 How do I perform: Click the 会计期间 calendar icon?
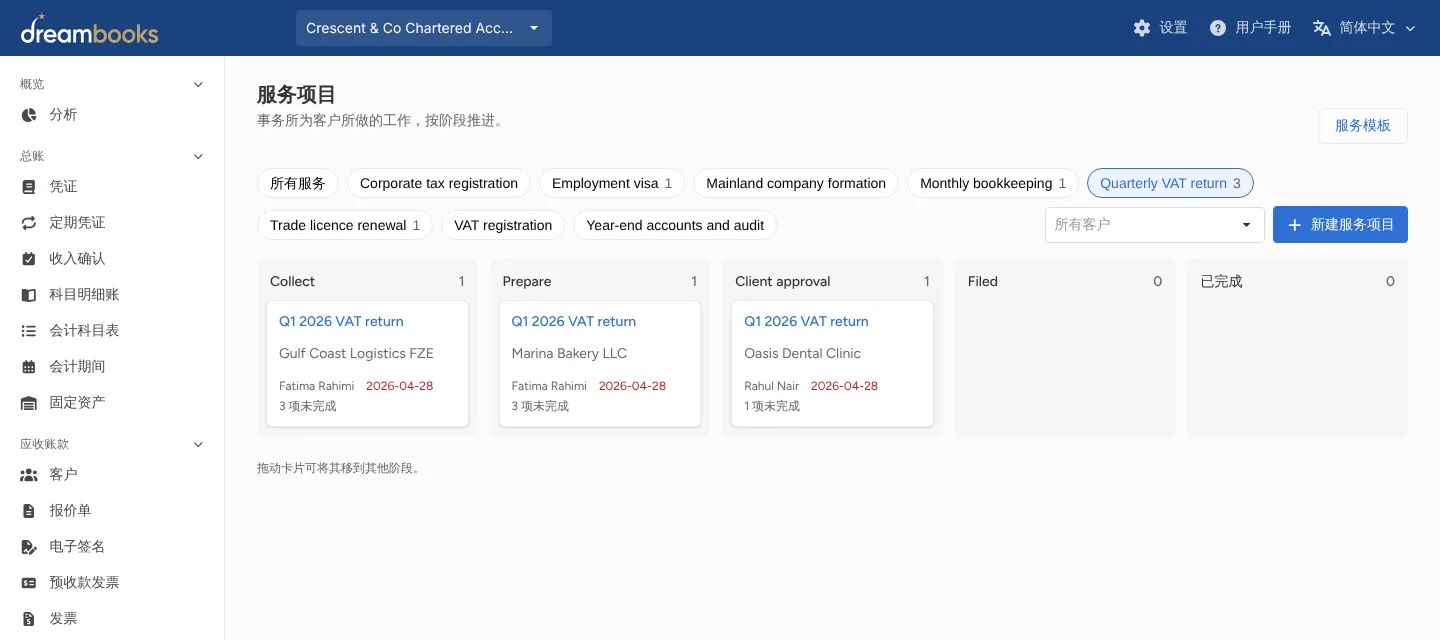tap(29, 367)
